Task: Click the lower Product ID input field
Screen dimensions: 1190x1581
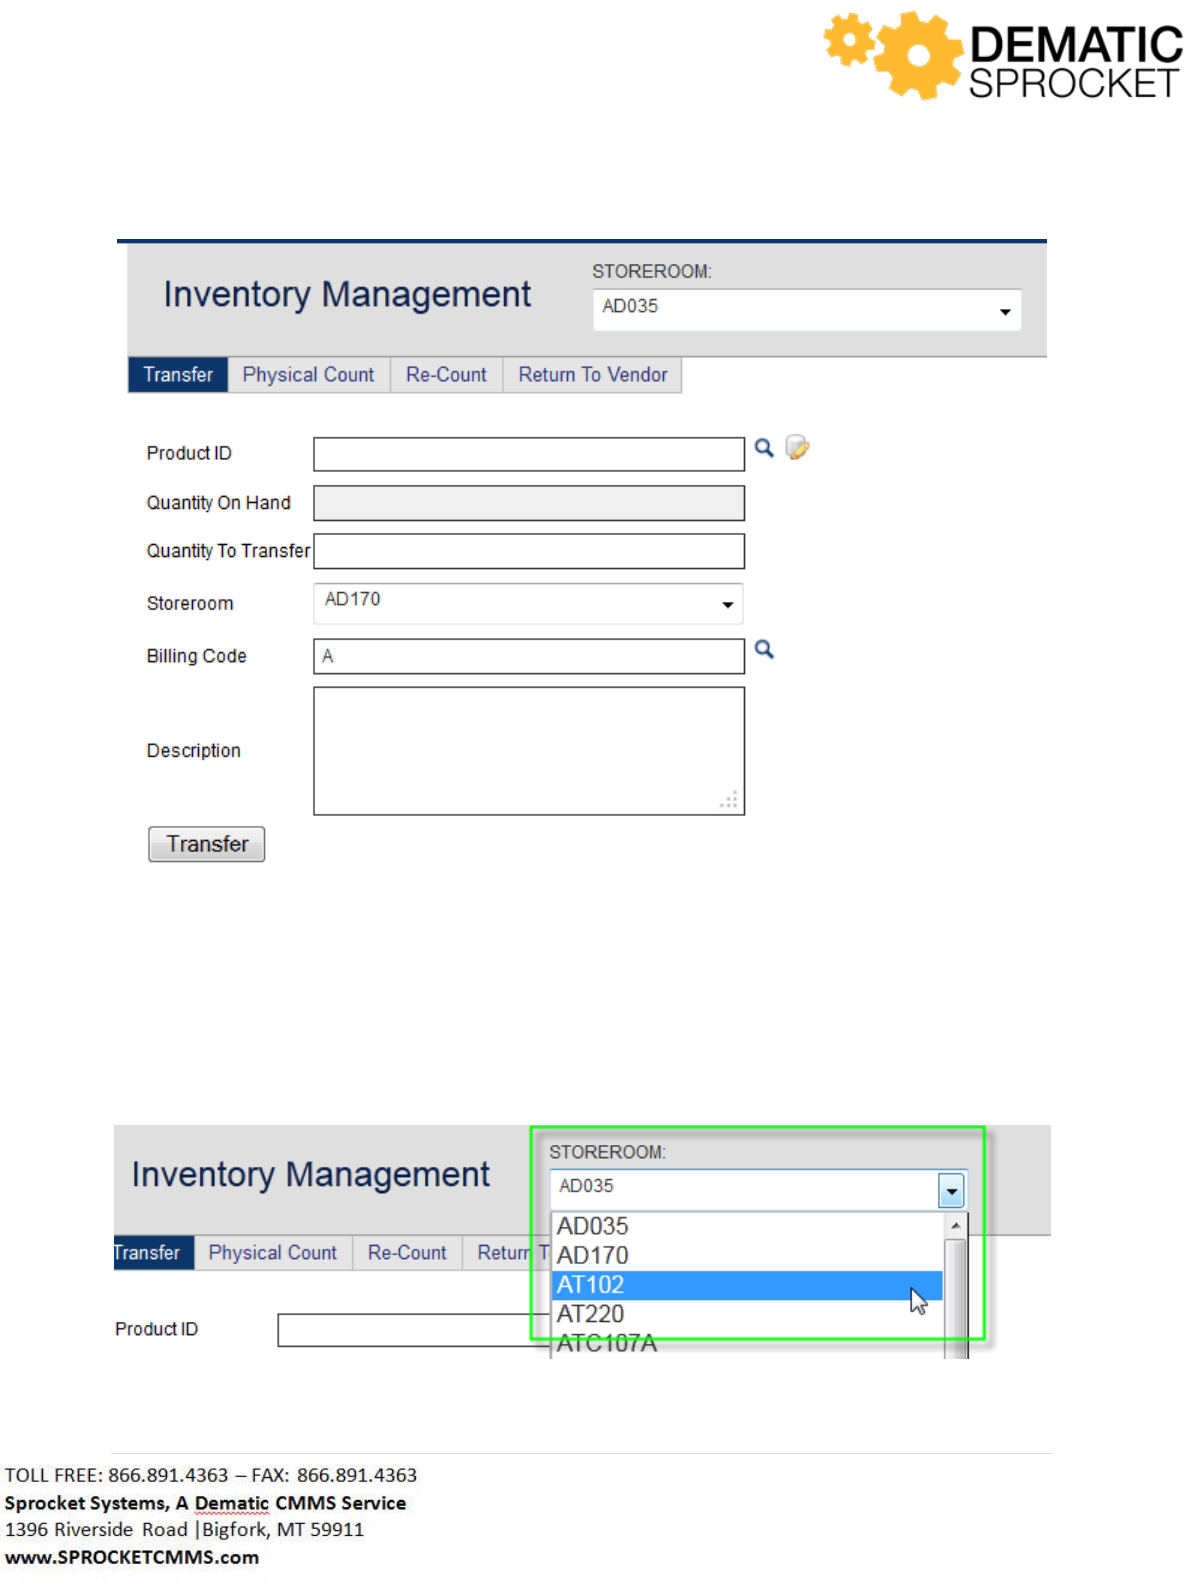Action: click(414, 1330)
